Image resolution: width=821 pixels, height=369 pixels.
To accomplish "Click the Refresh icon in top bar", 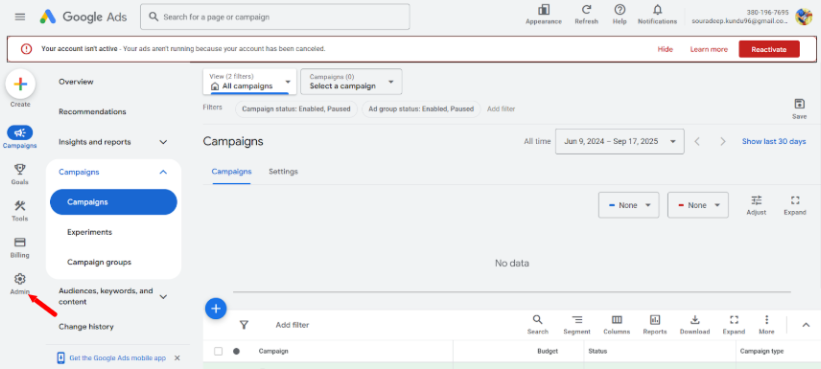I will 586,9.
